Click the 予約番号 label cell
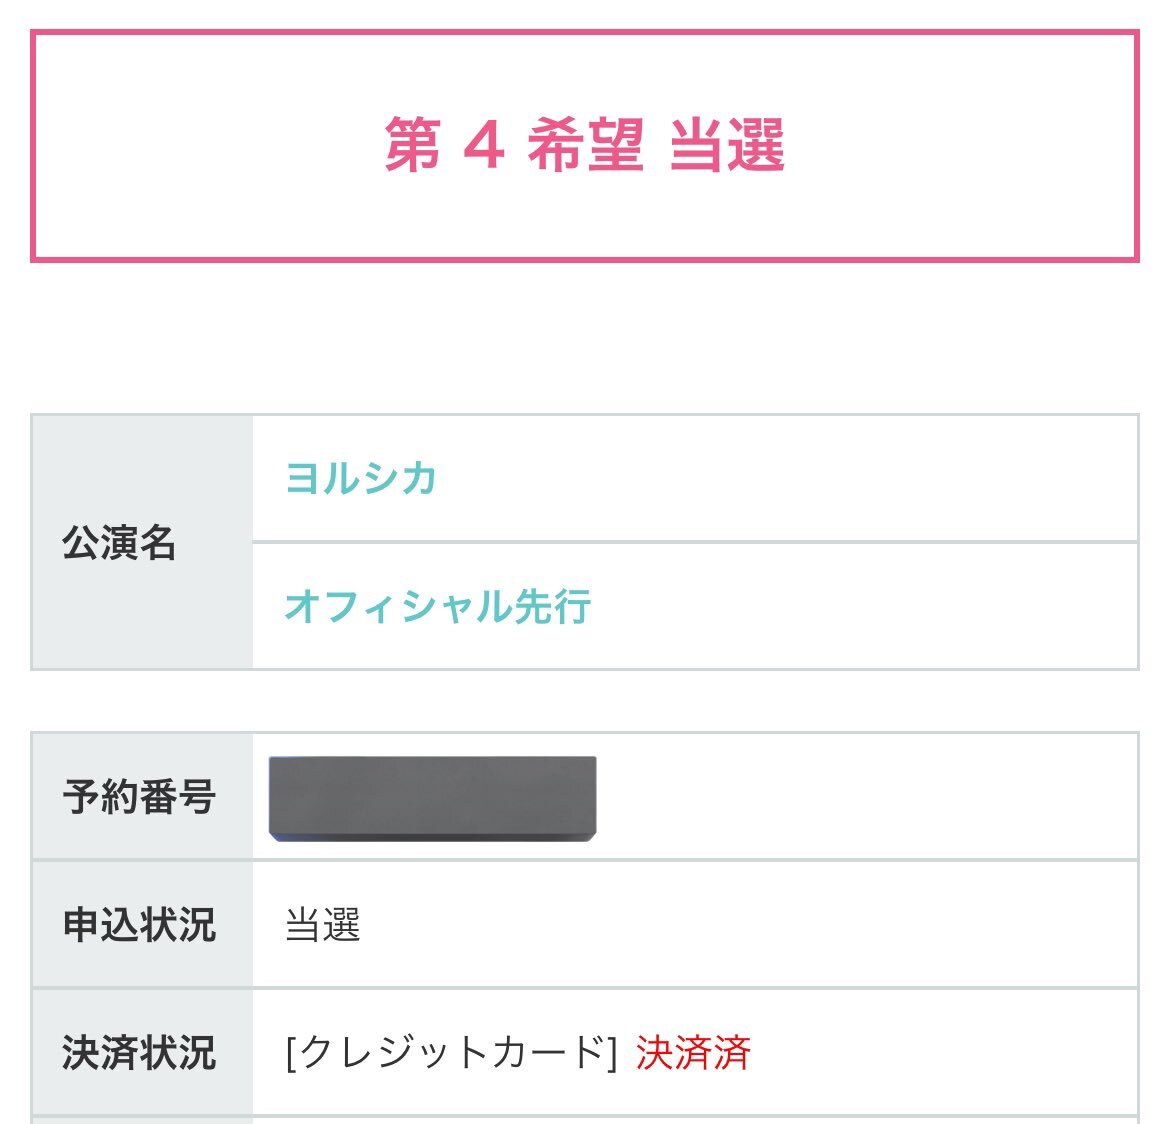The width and height of the screenshot is (1170, 1124). [x=143, y=796]
